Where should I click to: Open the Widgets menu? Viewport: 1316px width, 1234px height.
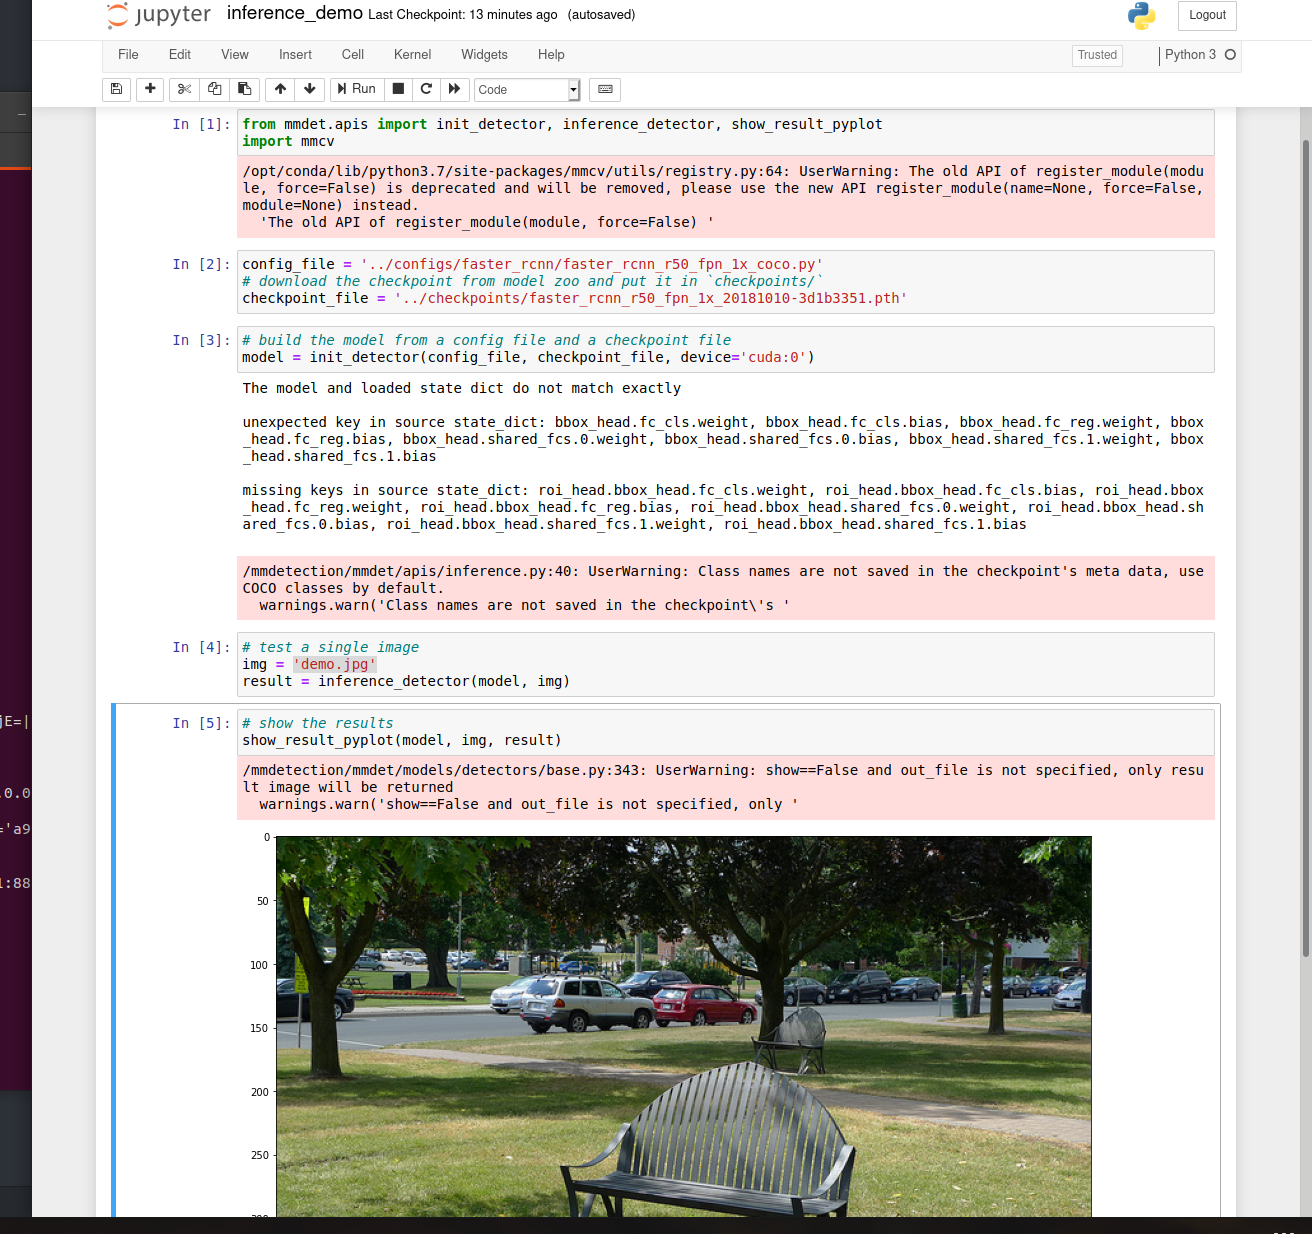pos(484,55)
